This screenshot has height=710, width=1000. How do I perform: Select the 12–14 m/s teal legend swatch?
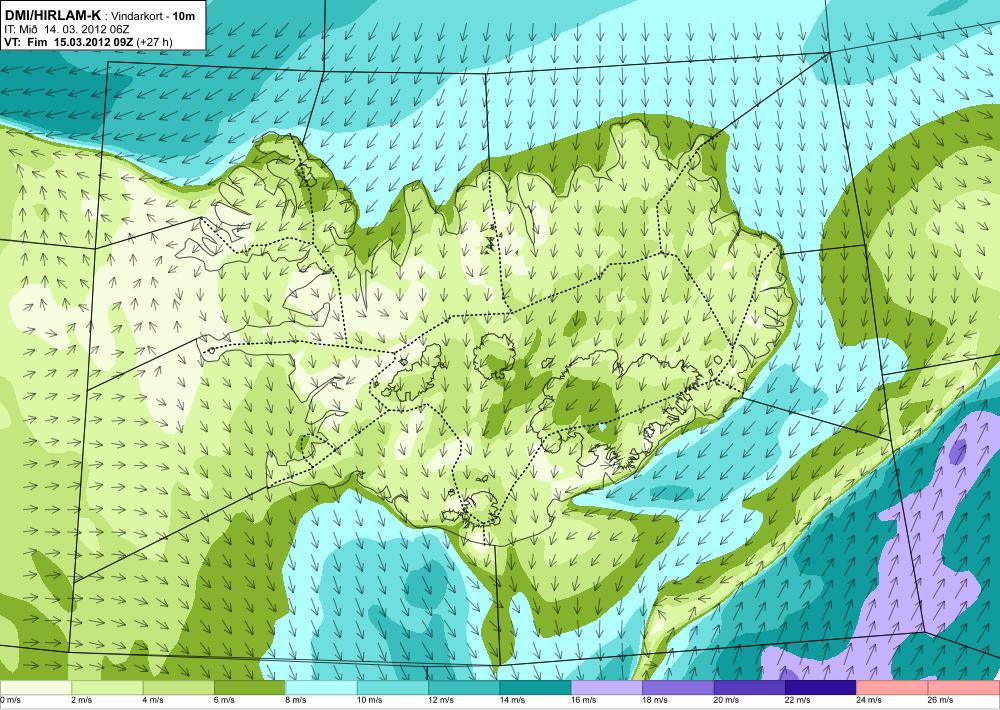(464, 688)
